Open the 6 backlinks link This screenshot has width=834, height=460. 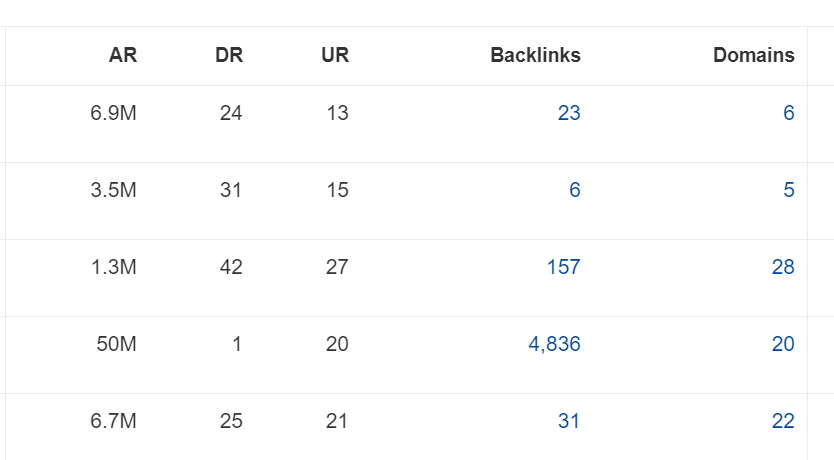point(575,190)
